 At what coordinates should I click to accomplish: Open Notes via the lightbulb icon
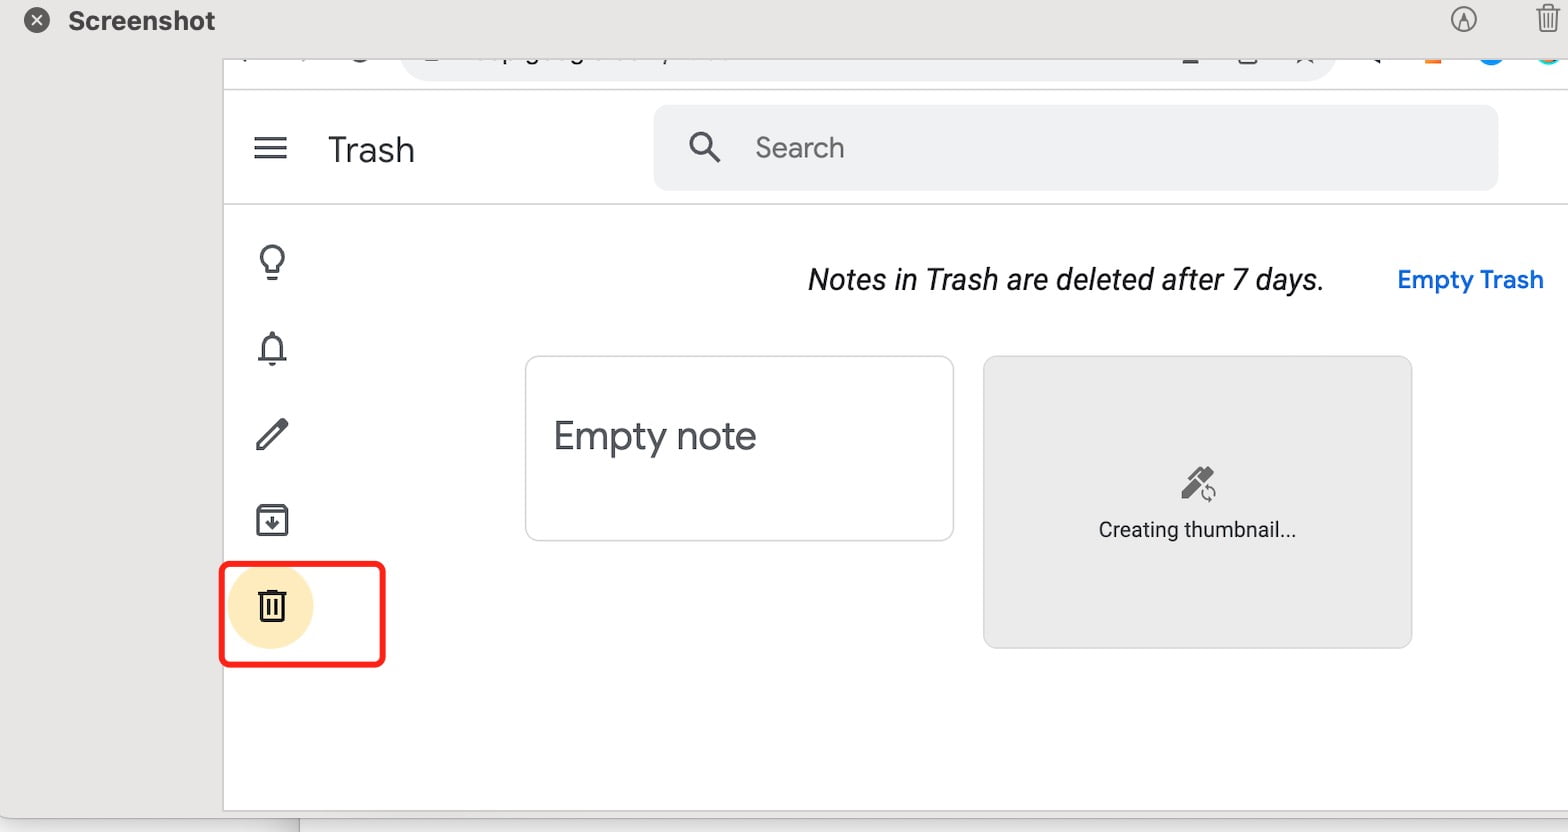272,262
